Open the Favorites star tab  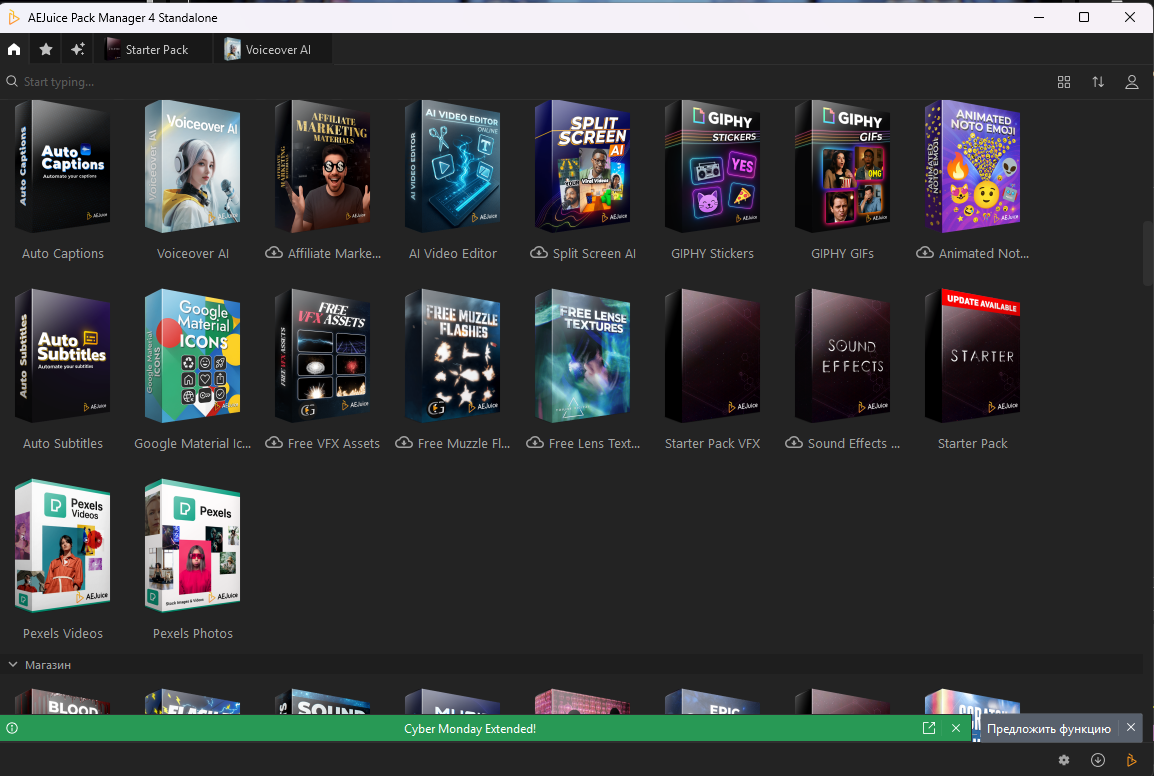click(x=46, y=49)
